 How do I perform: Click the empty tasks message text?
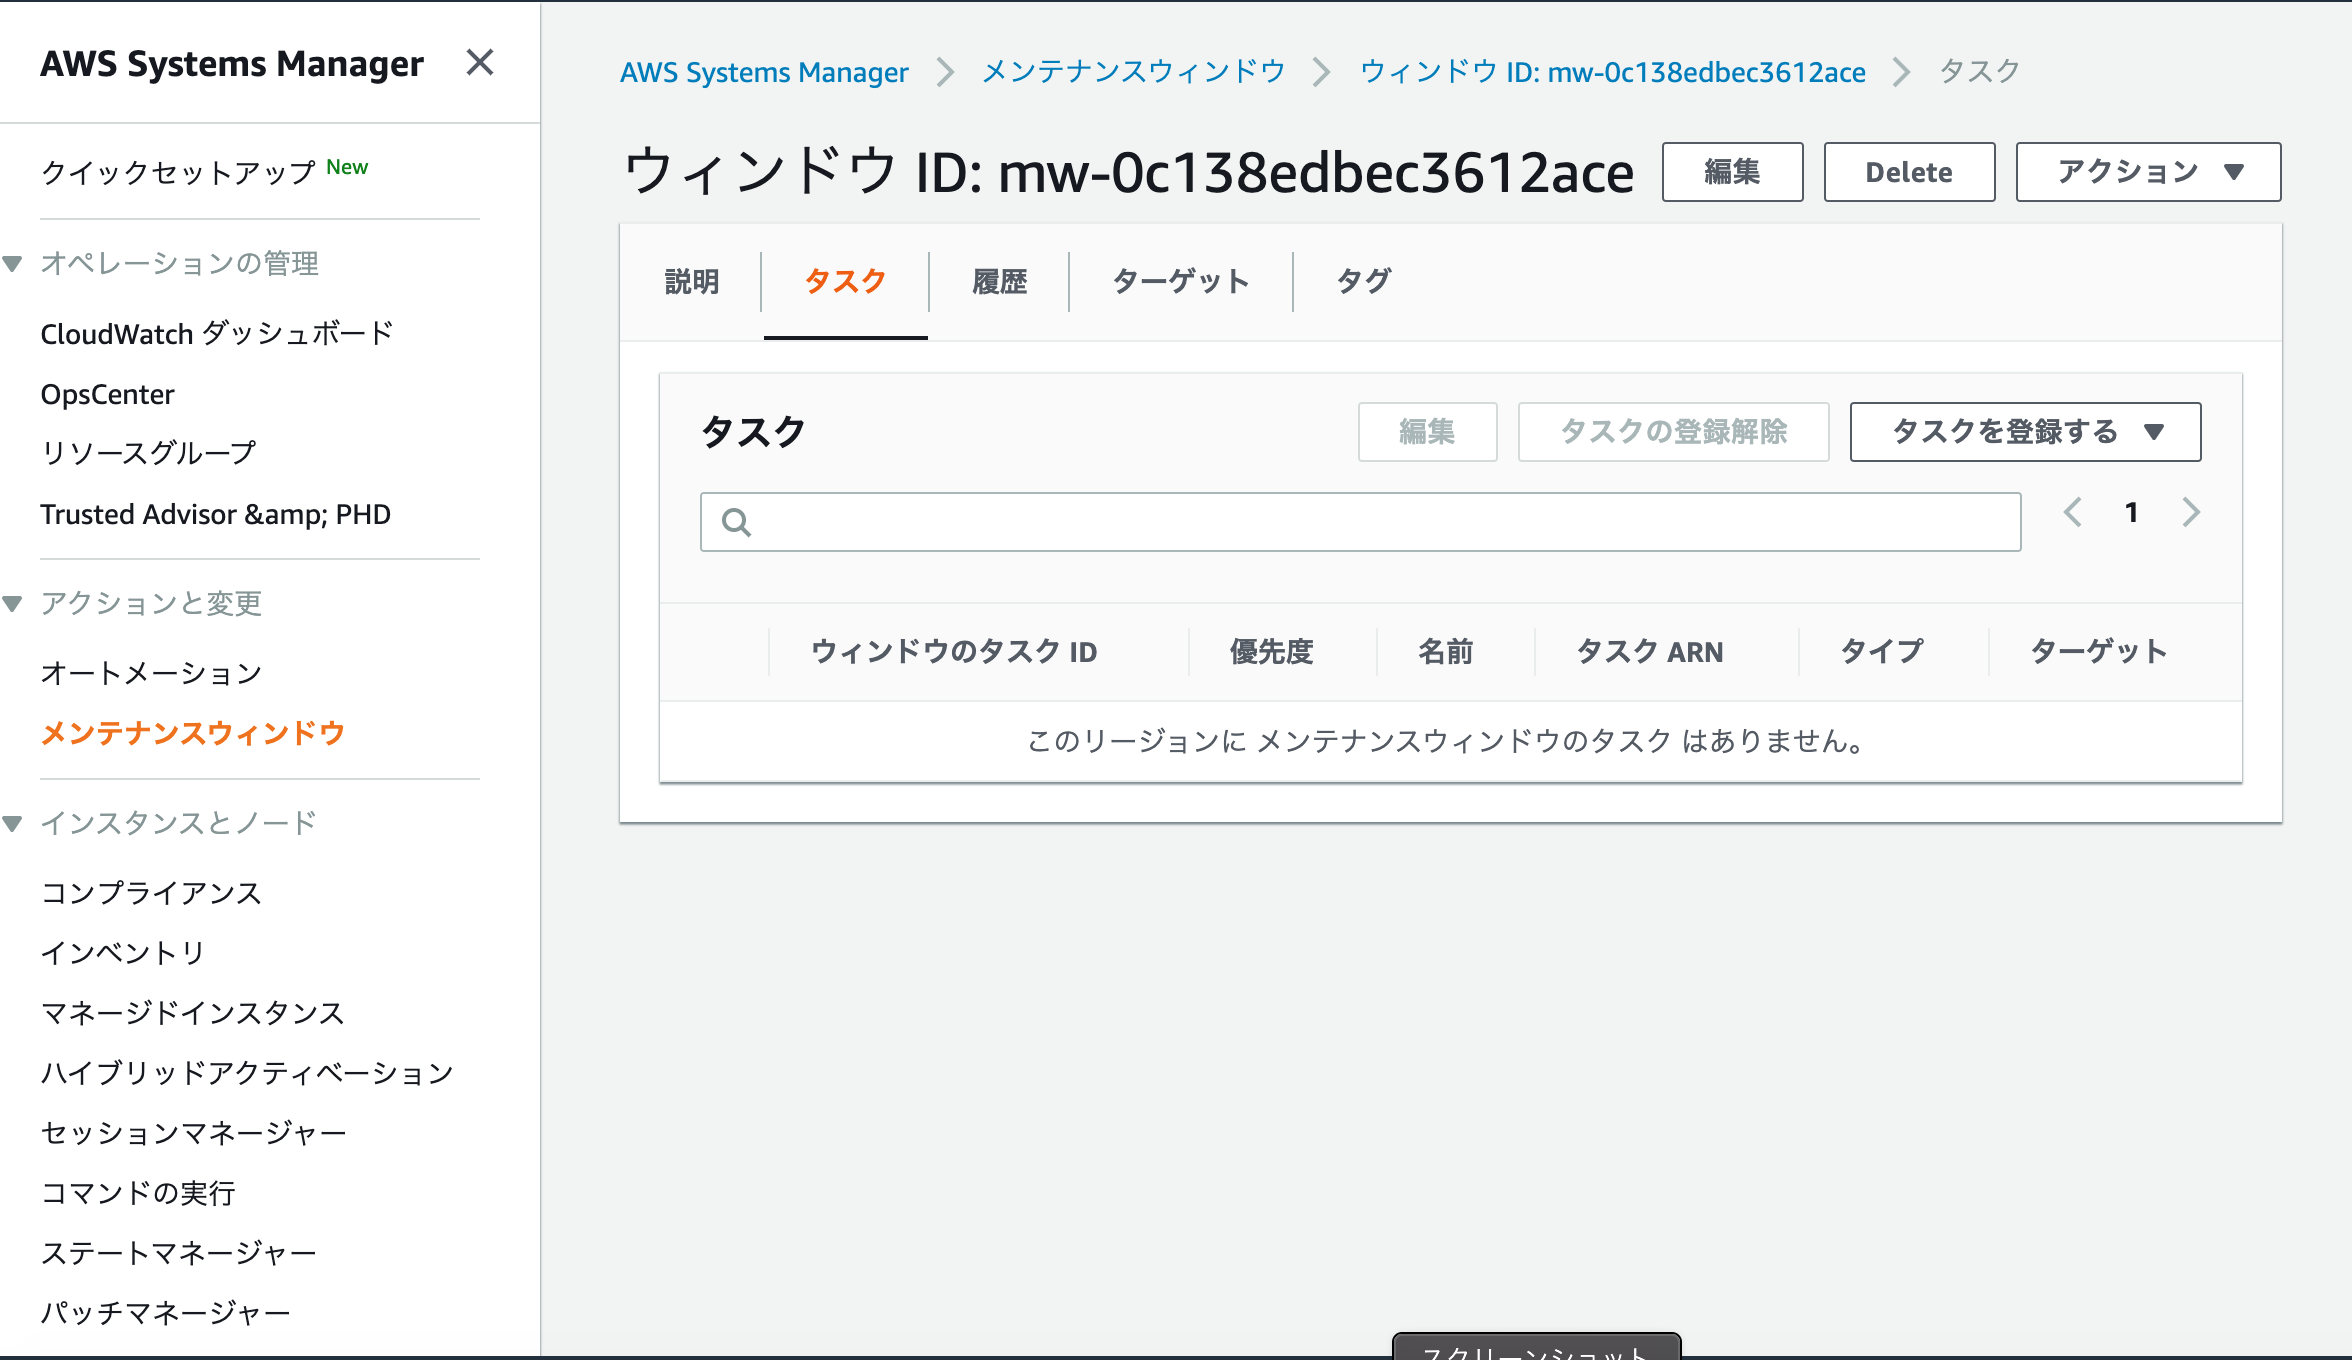(x=1450, y=741)
